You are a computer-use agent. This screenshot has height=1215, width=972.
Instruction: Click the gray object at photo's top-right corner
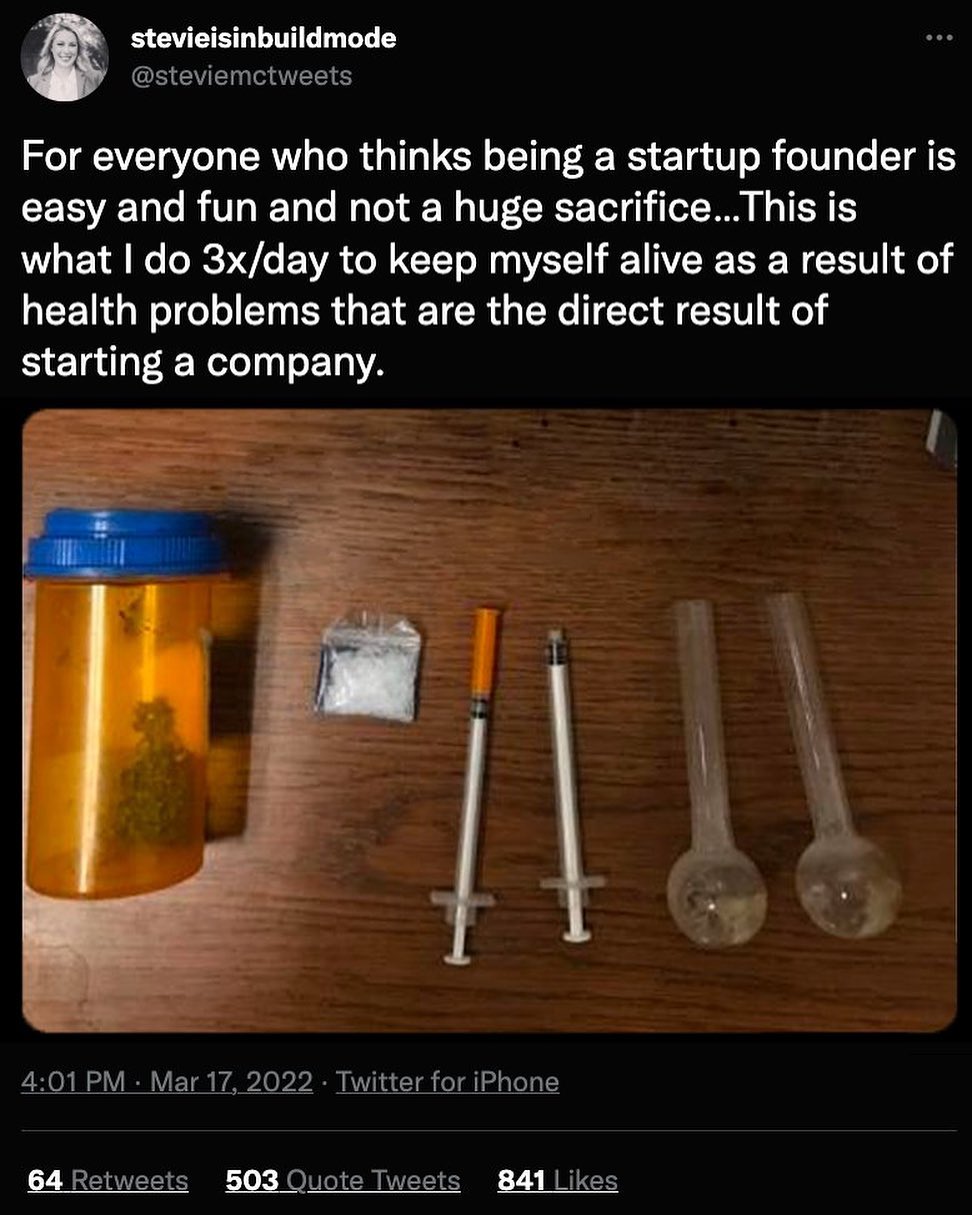click(x=941, y=438)
